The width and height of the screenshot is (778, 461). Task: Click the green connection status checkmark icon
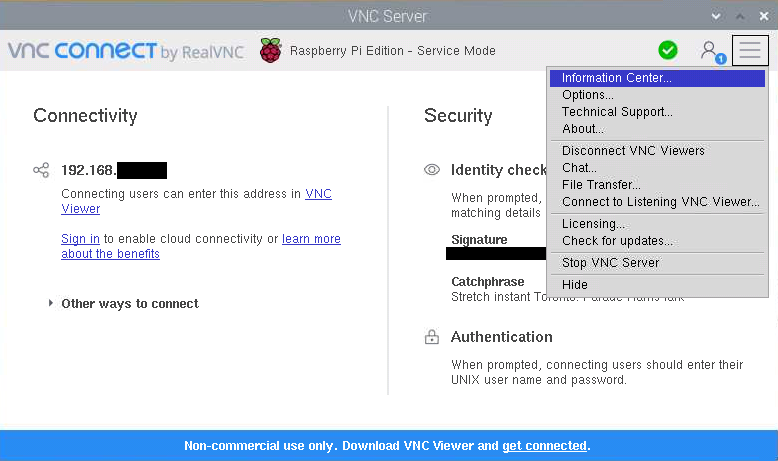point(667,50)
